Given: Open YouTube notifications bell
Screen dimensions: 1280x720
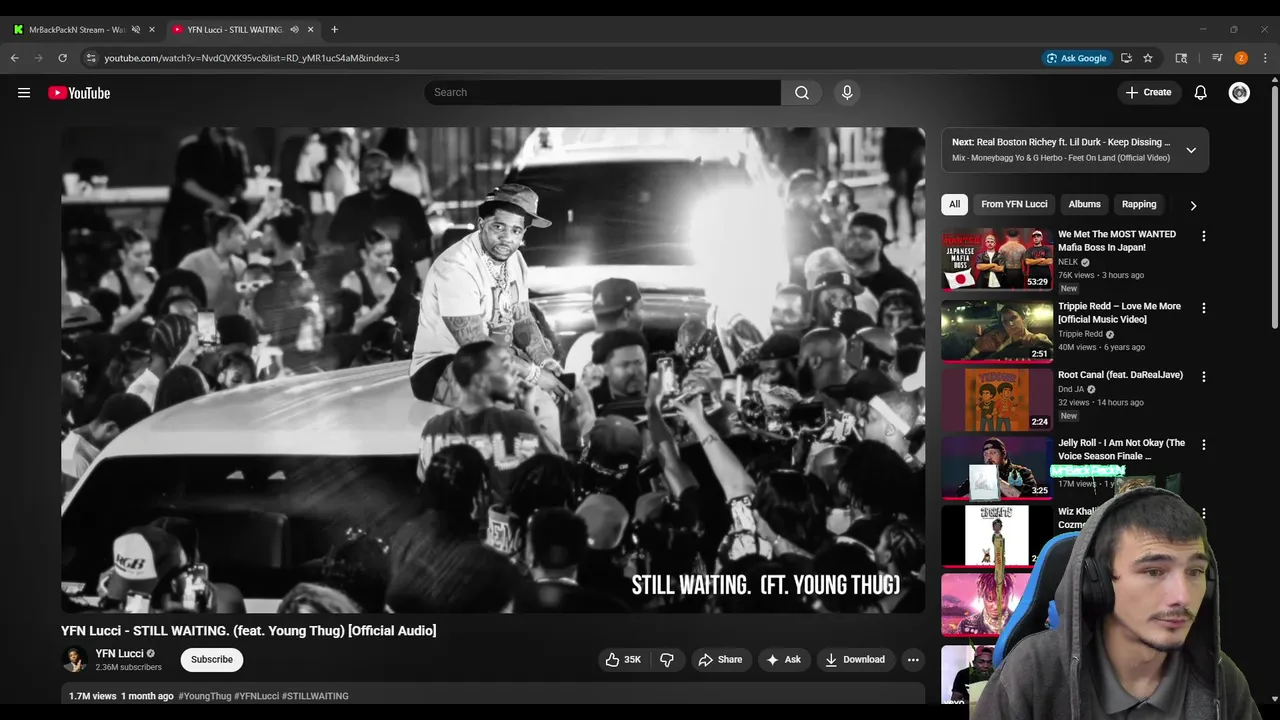Looking at the screenshot, I should pyautogui.click(x=1200, y=93).
